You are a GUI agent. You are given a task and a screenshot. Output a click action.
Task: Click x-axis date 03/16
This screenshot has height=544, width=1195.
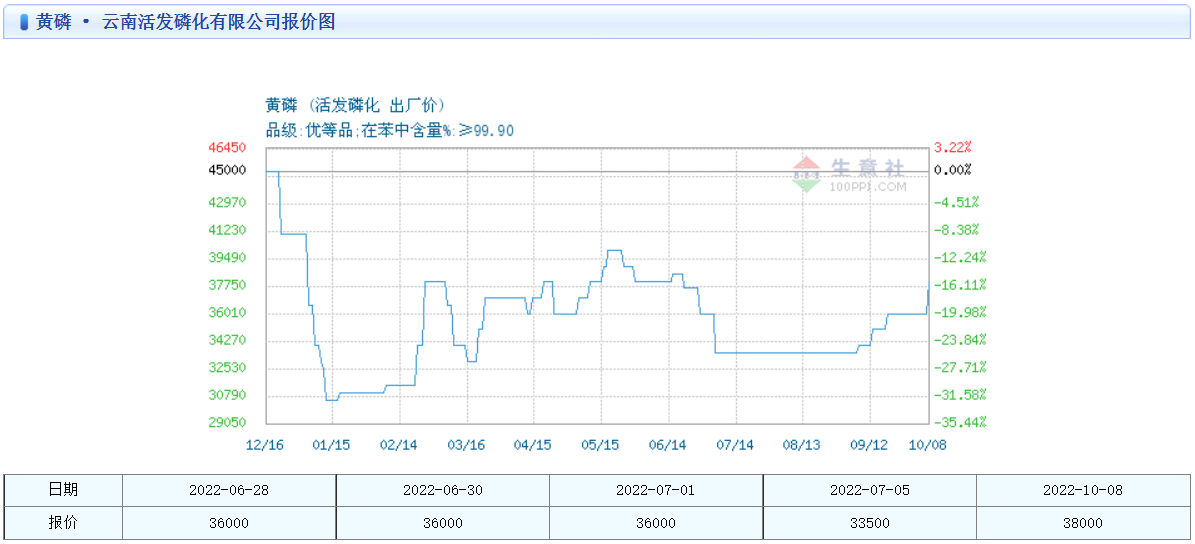[466, 446]
